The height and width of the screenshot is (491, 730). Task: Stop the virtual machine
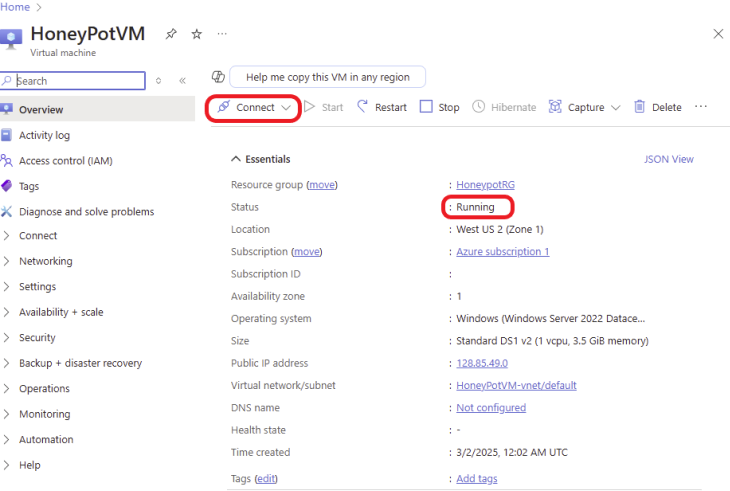(439, 108)
